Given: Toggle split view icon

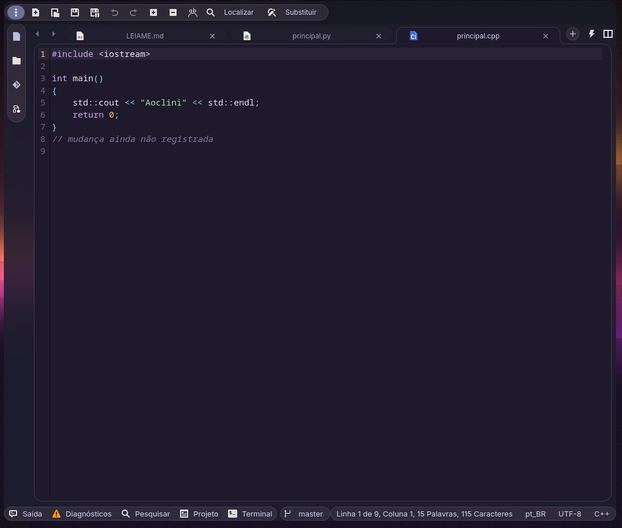Looking at the screenshot, I should point(608,34).
